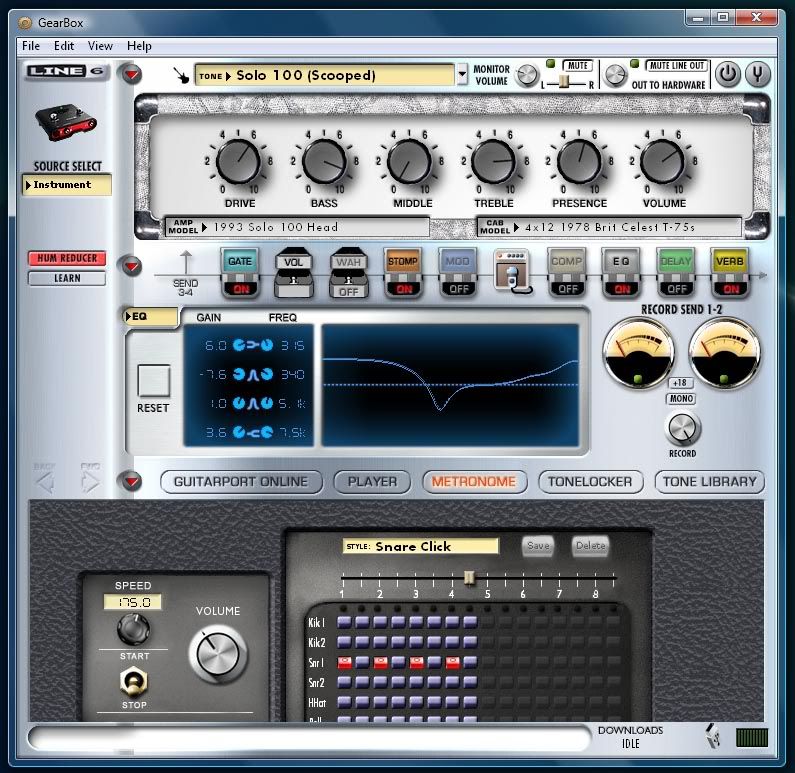
Task: Save the metronome style
Action: click(x=538, y=546)
